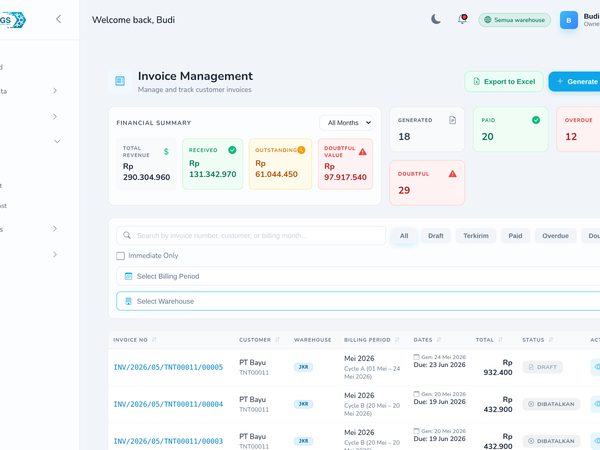Click the Generate button
The height and width of the screenshot is (450, 600).
click(x=575, y=82)
